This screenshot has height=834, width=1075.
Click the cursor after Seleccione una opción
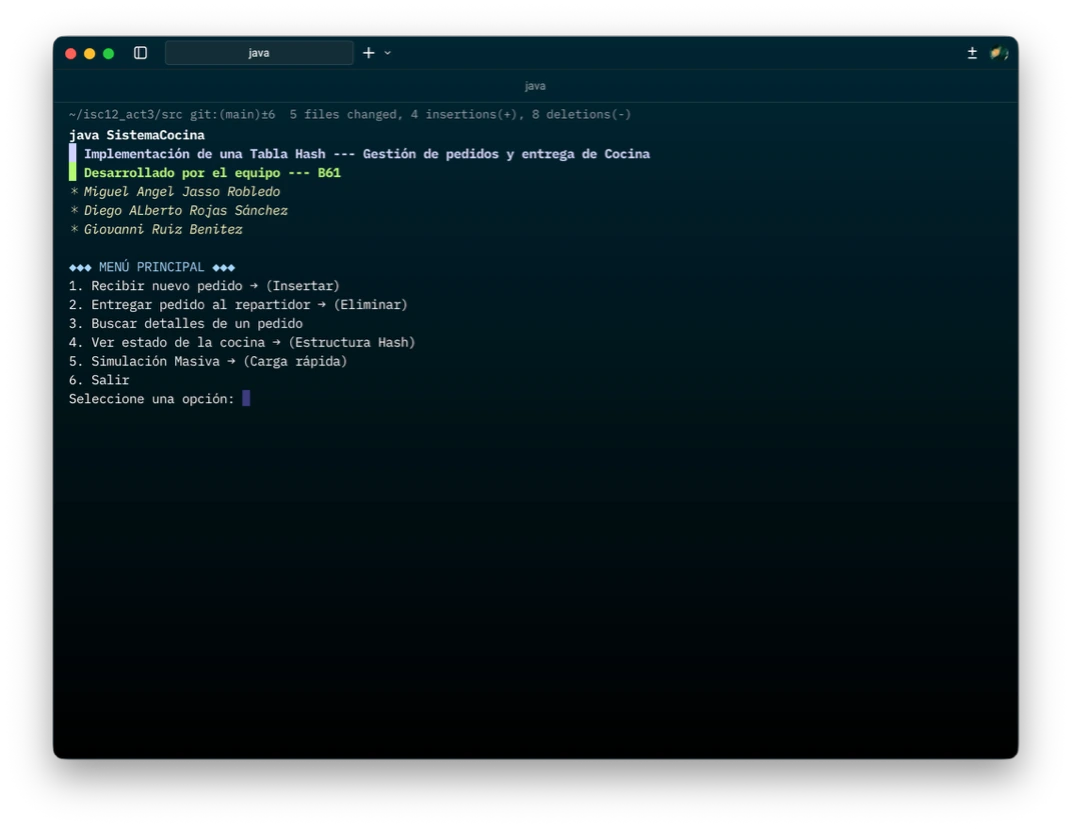(x=246, y=399)
